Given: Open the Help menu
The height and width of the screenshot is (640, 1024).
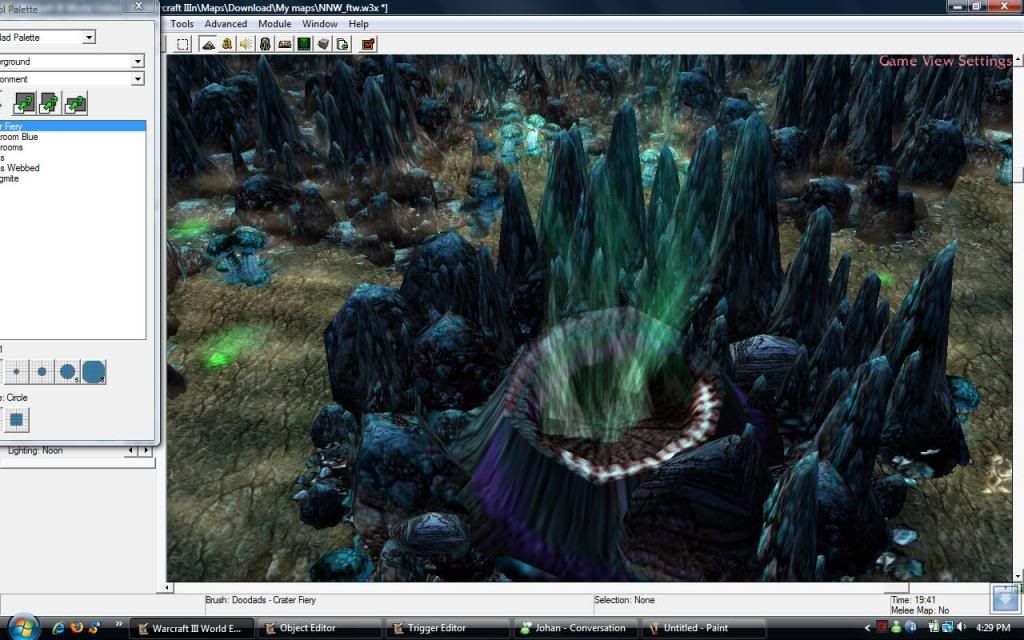Looking at the screenshot, I should (x=359, y=24).
